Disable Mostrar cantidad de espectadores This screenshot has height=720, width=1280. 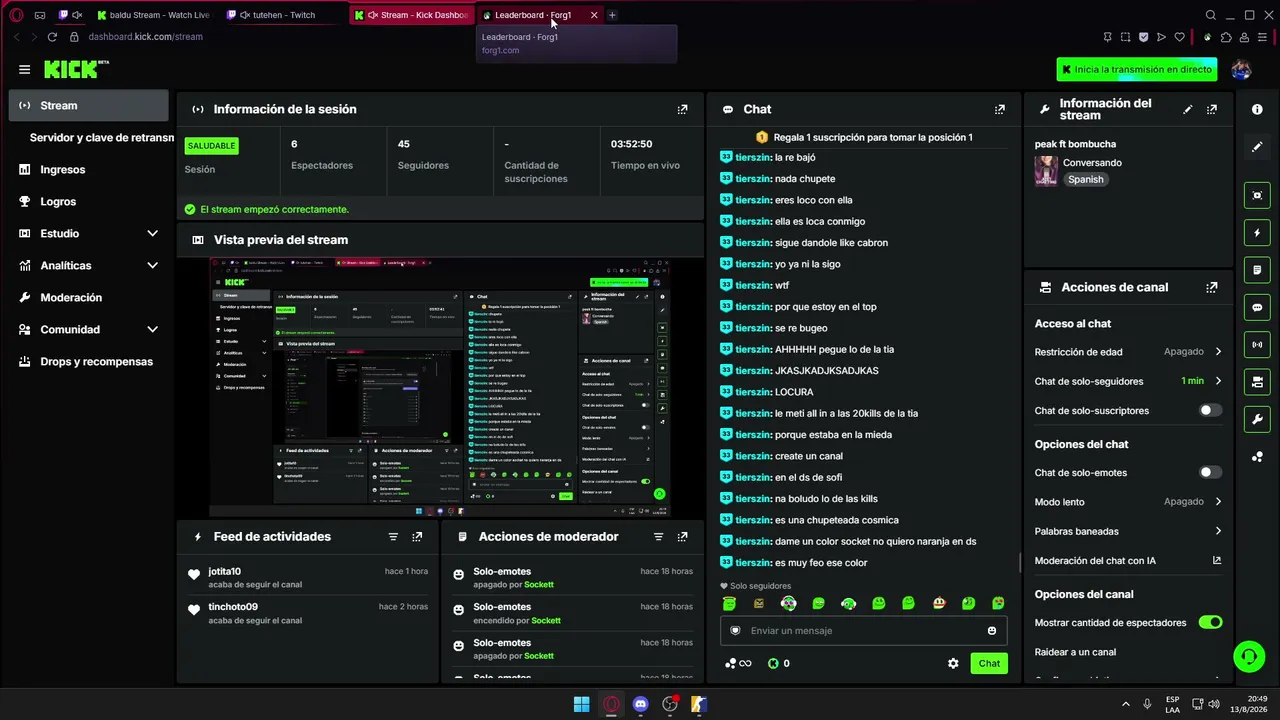[x=1210, y=622]
